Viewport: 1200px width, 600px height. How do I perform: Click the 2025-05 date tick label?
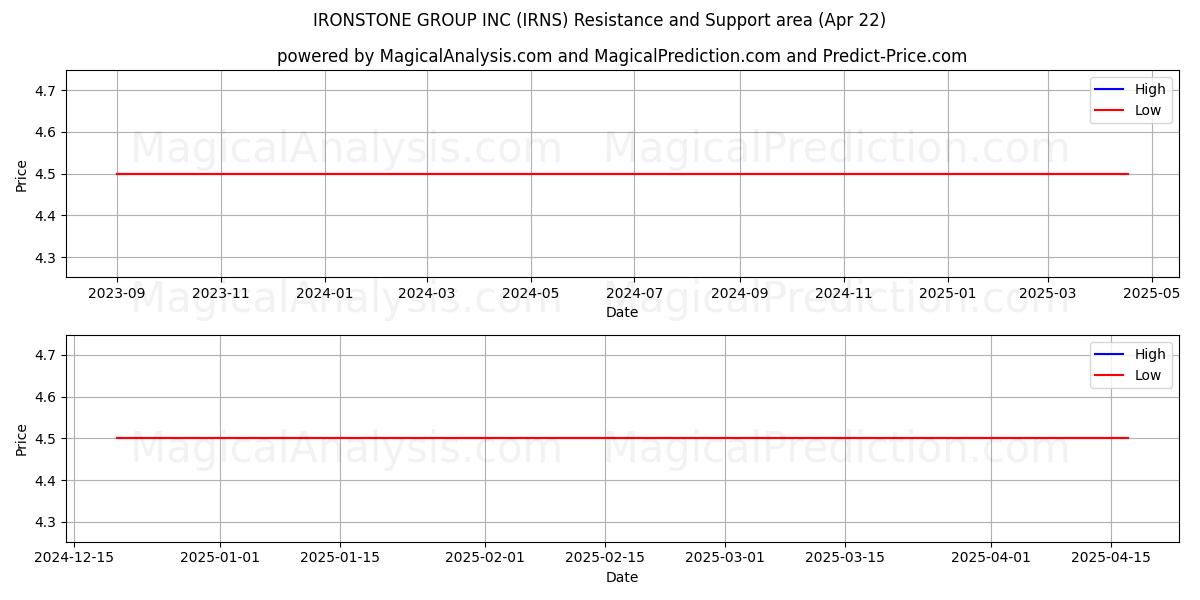pyautogui.click(x=1152, y=294)
